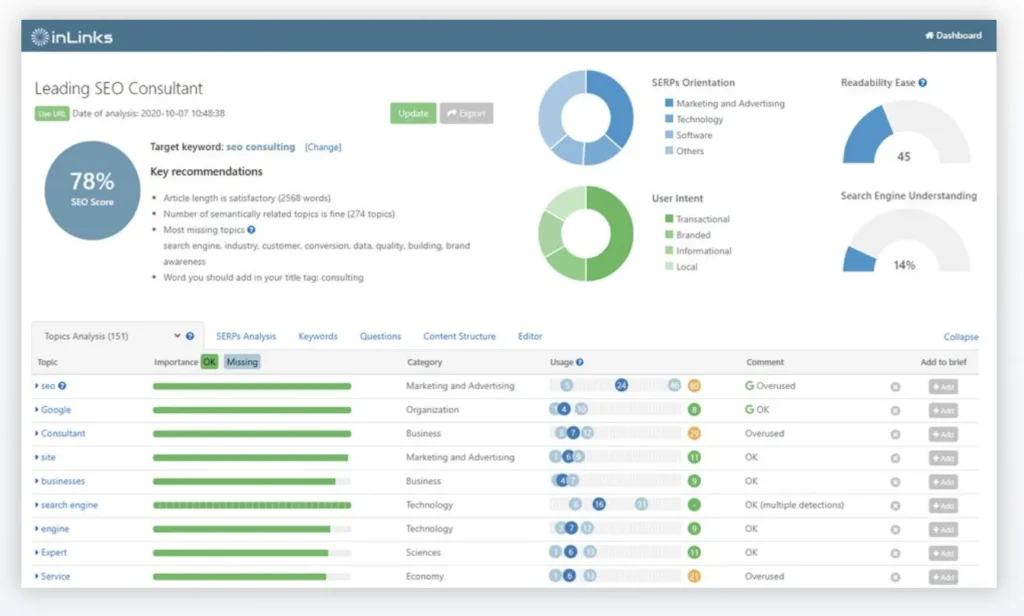Viewport: 1024px width, 616px height.
Task: Click the Change target keyword link
Action: [x=323, y=147]
